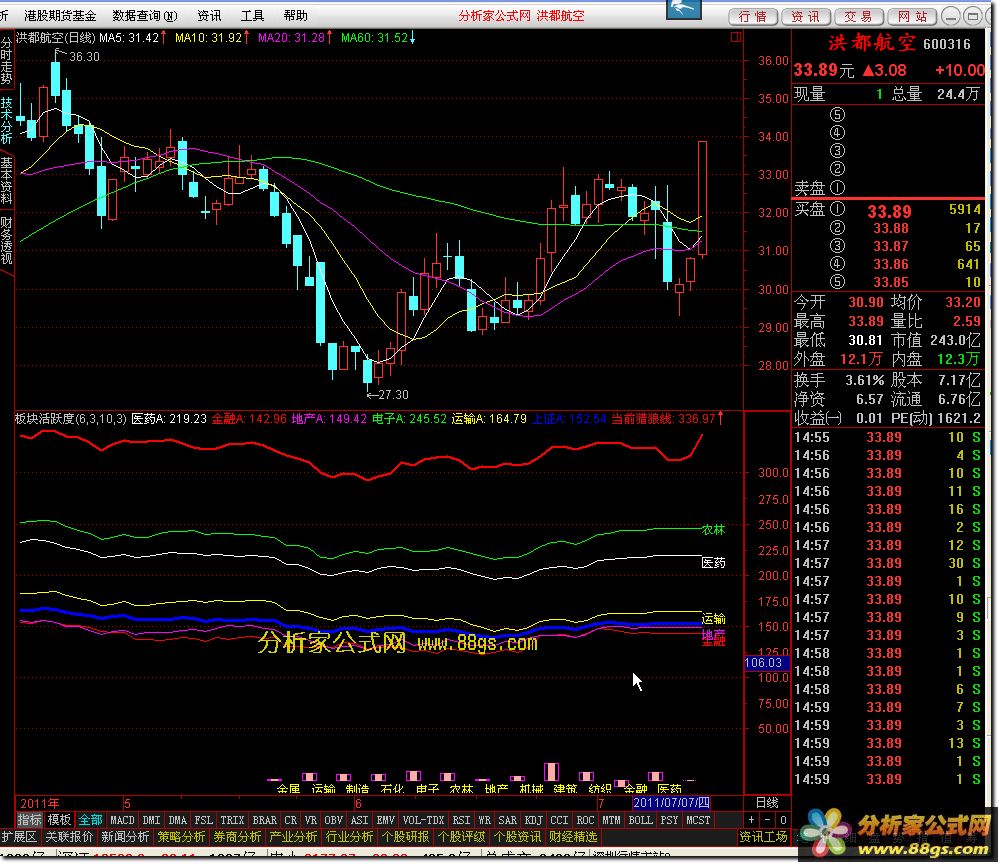Select the DMA indicator
Image resolution: width=1000 pixels, height=864 pixels.
[177, 820]
